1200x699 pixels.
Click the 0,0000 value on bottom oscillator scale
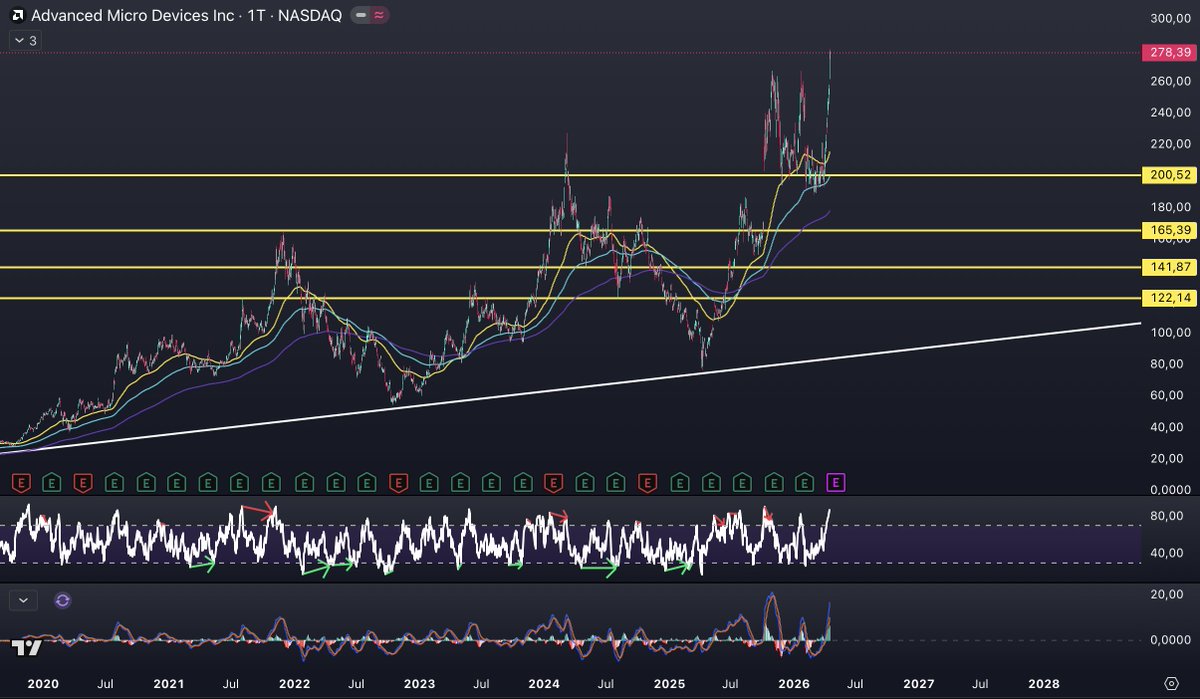(1172, 640)
